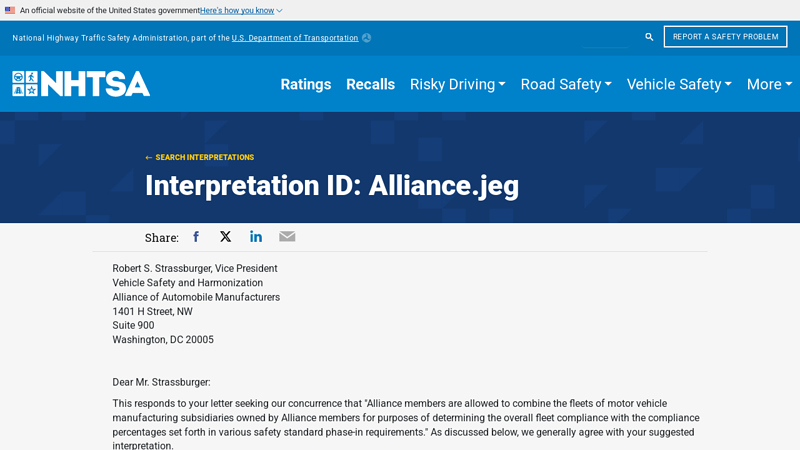
Task: Click the US flag icon in banner
Action: pyautogui.click(x=10, y=10)
